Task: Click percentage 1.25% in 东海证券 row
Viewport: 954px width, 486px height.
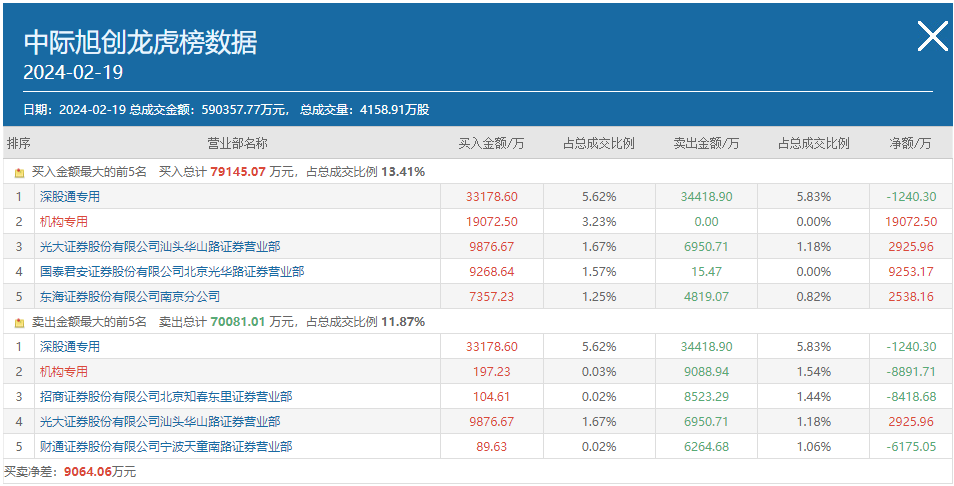Action: tap(599, 296)
